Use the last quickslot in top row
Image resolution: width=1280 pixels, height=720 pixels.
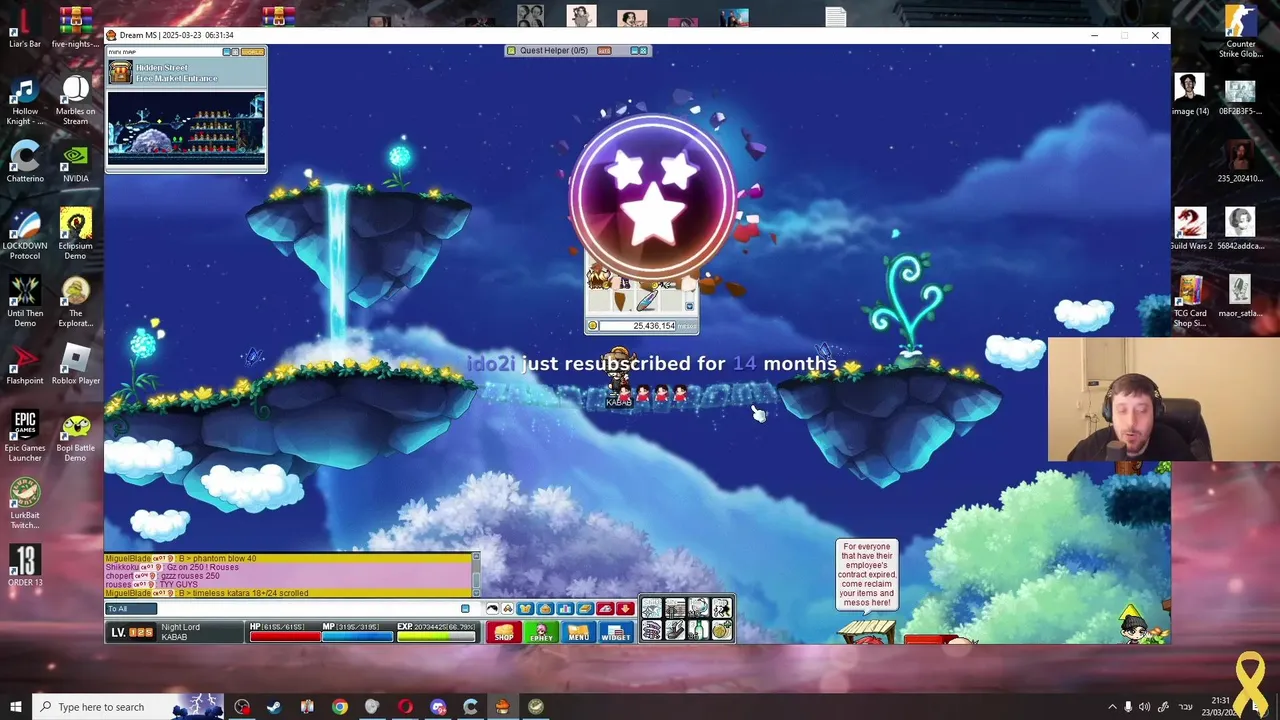coord(721,608)
